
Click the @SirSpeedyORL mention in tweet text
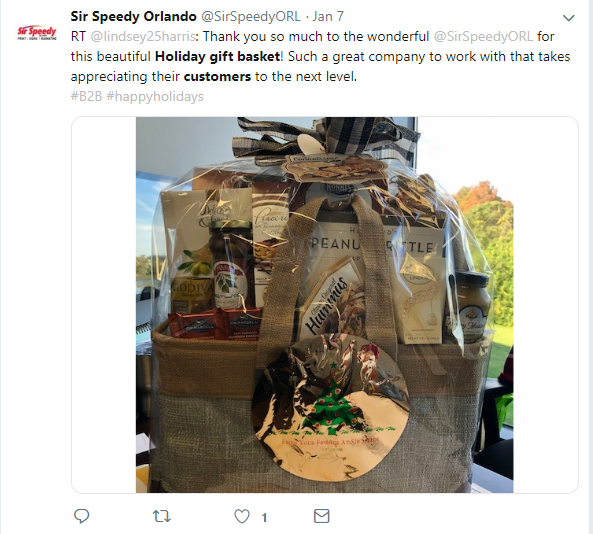click(483, 37)
